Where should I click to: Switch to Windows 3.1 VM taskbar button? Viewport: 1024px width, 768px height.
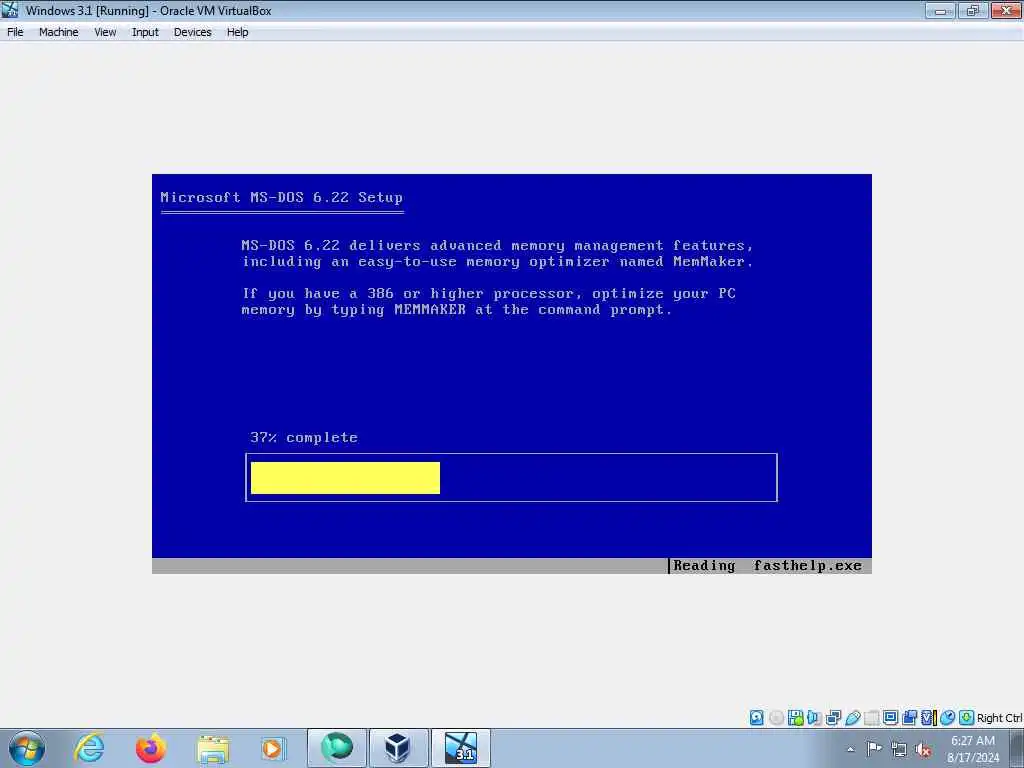pyautogui.click(x=460, y=748)
